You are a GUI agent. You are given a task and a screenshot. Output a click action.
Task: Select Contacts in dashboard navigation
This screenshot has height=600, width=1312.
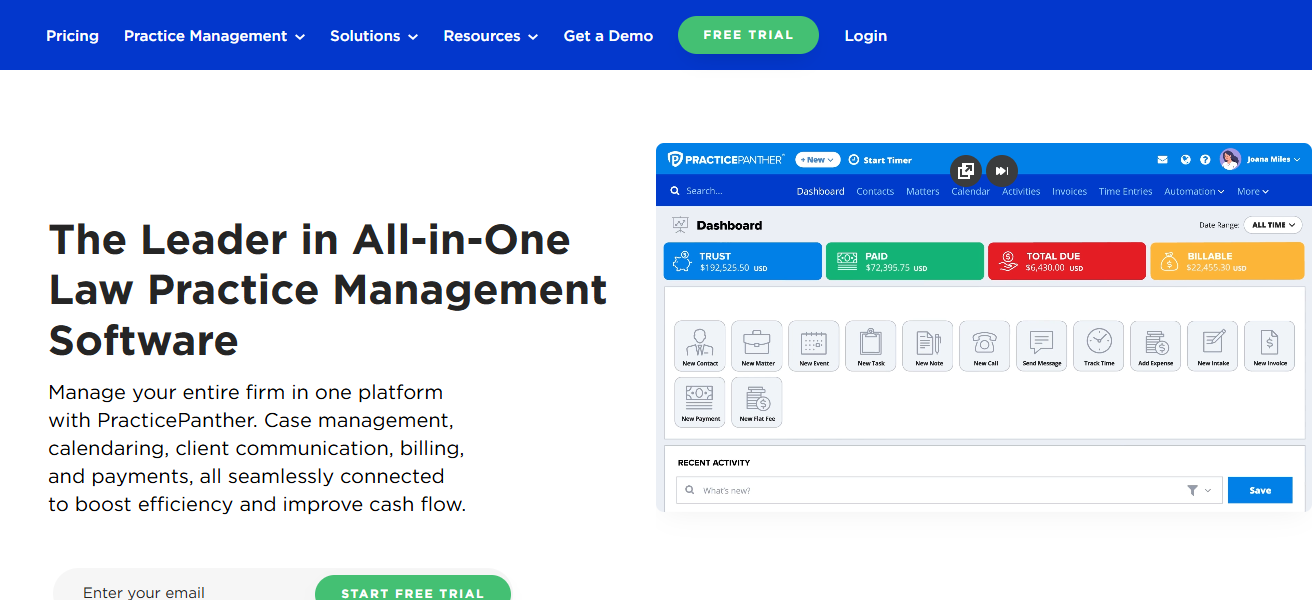click(875, 191)
